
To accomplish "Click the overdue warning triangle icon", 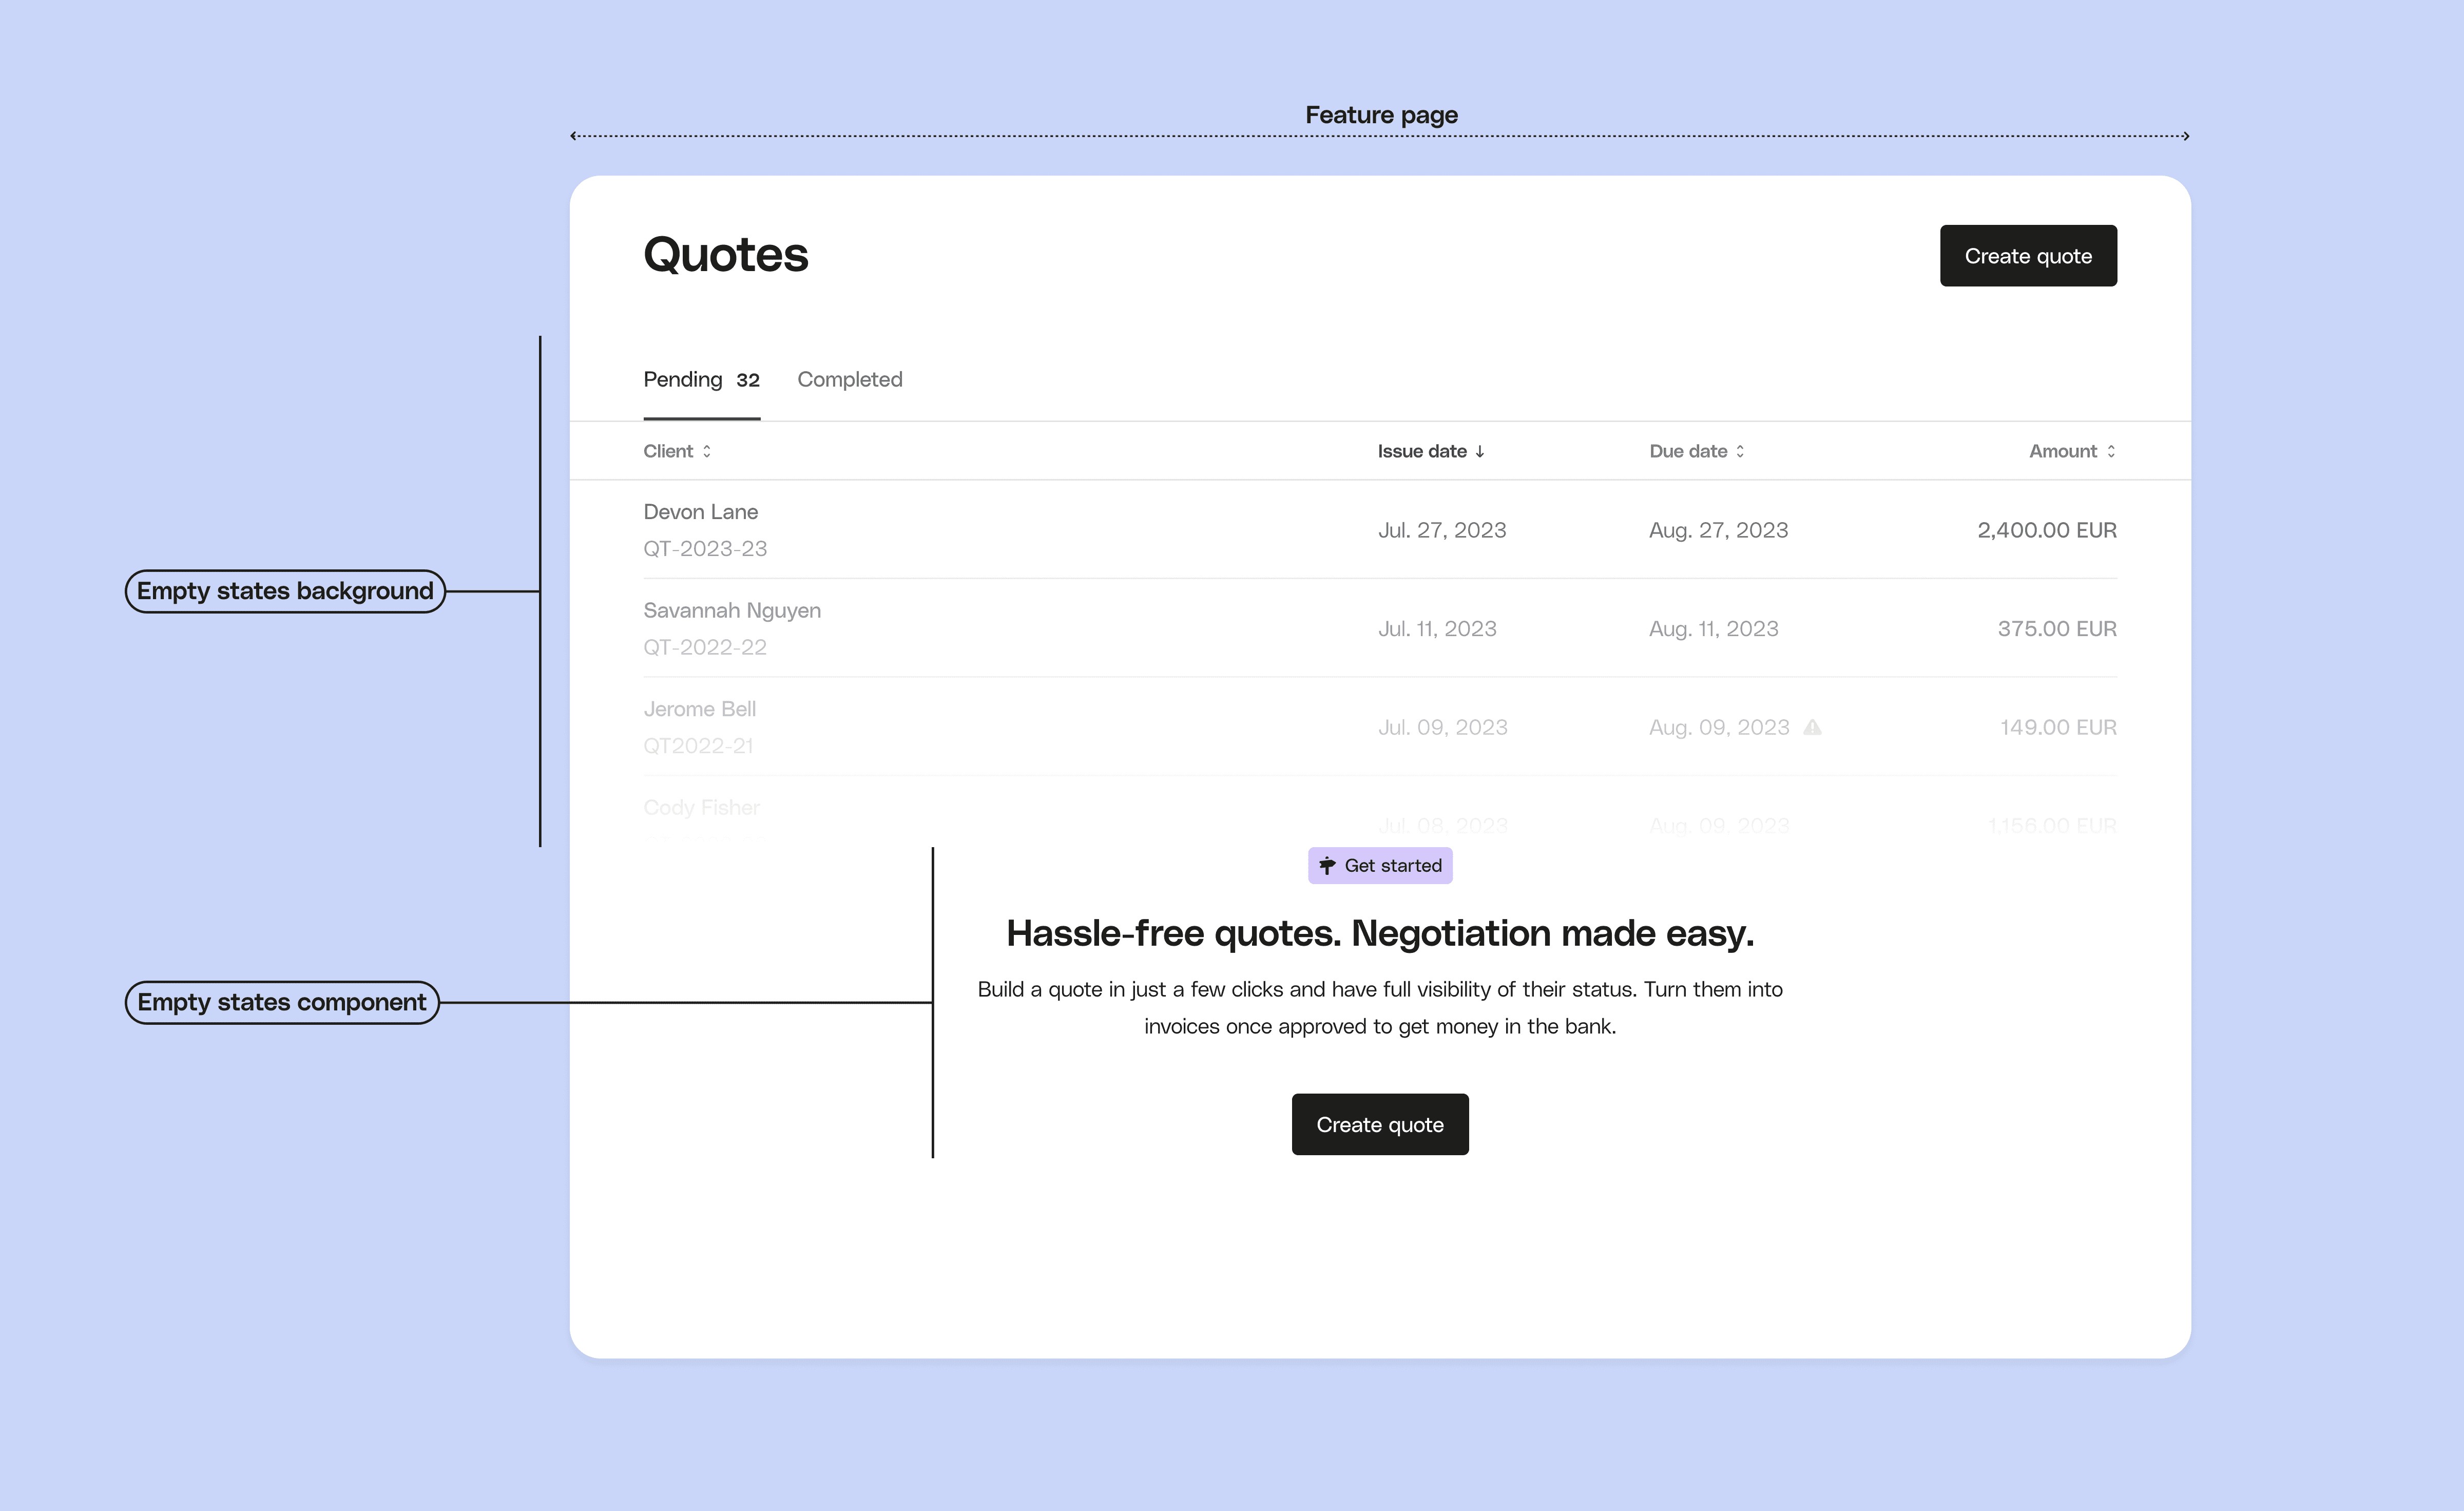I will click(1812, 728).
